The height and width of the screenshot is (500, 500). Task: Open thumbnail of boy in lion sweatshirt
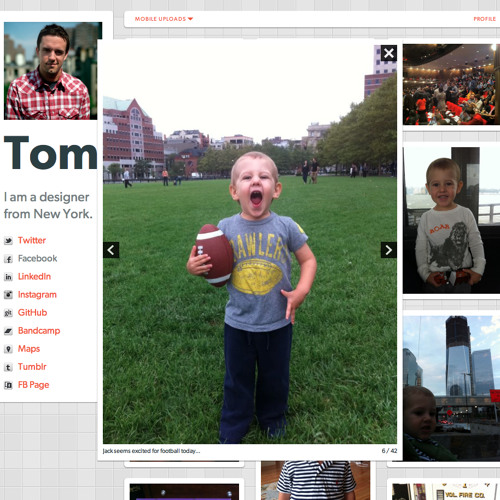(x=451, y=220)
